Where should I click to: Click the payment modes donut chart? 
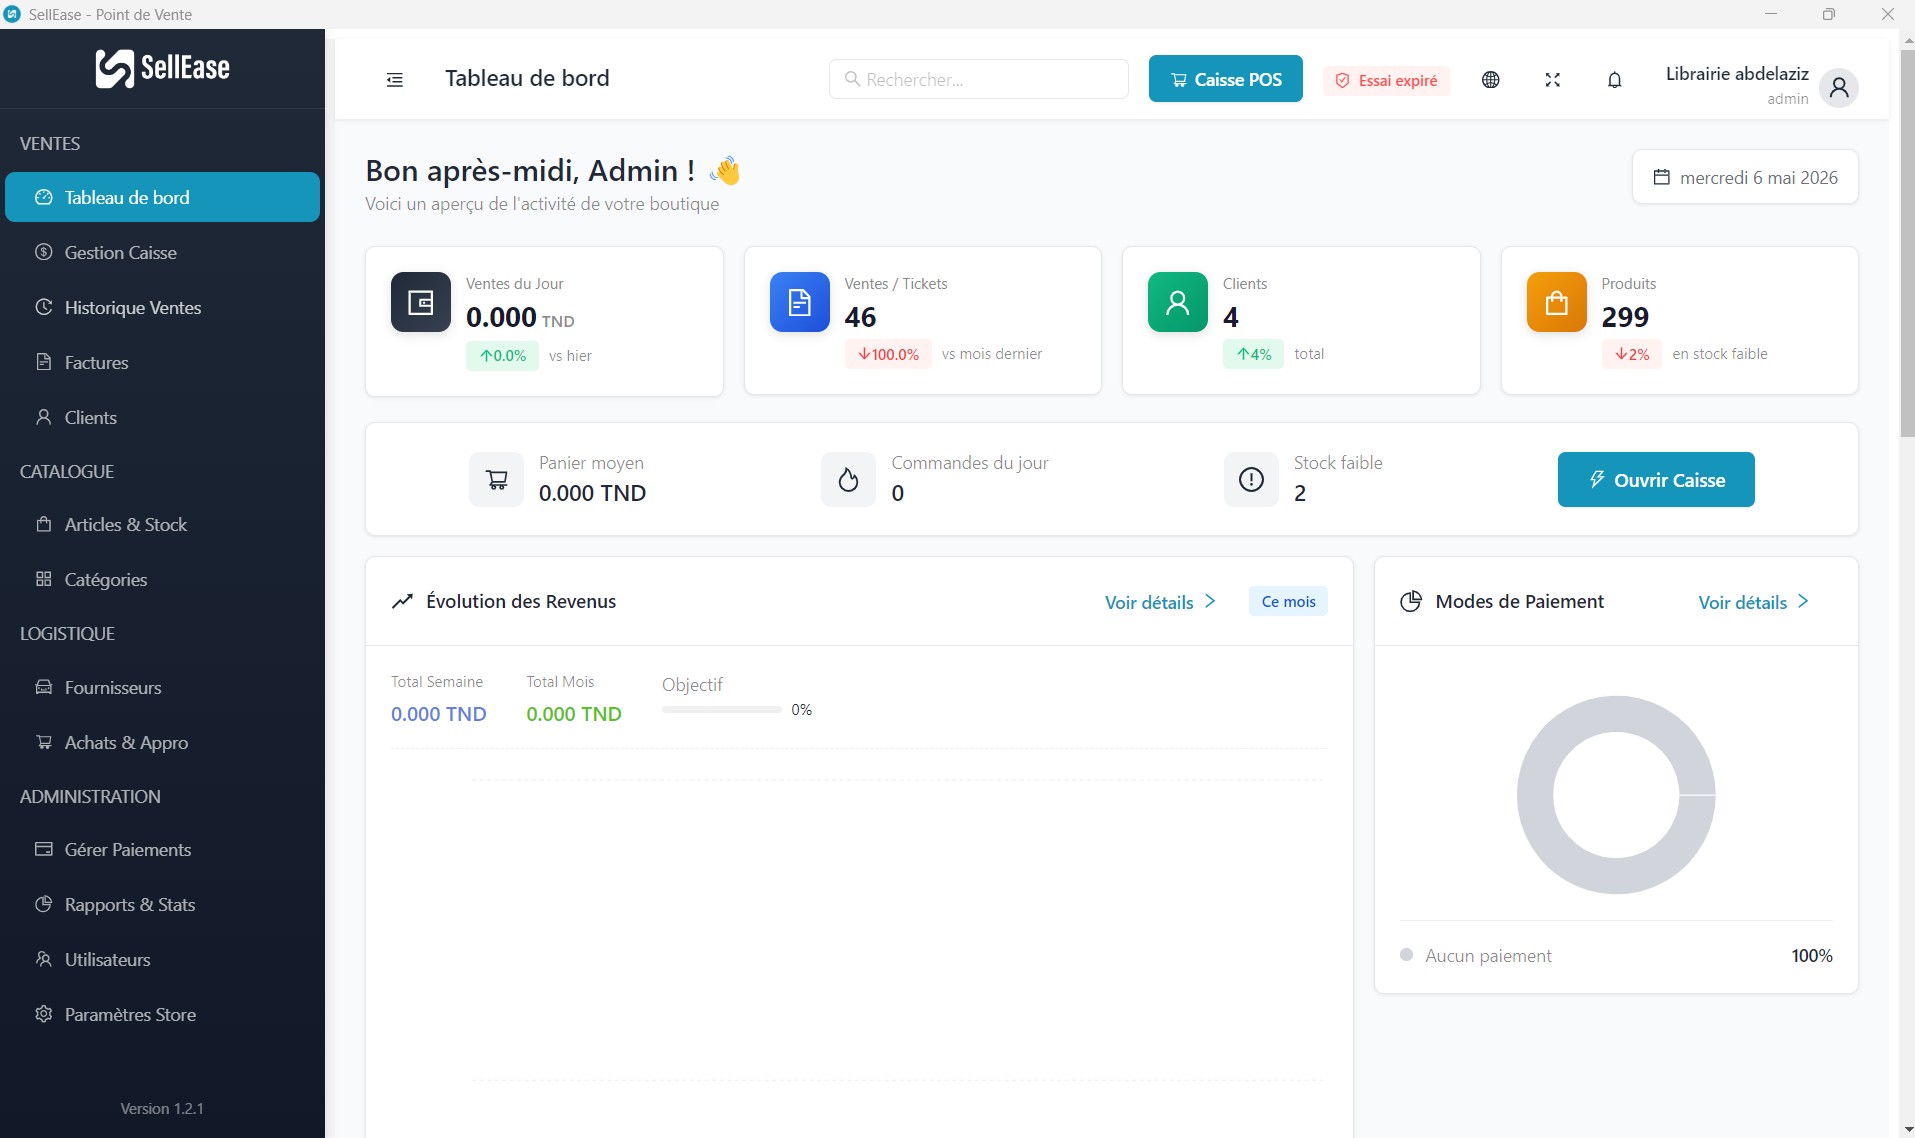[1616, 795]
